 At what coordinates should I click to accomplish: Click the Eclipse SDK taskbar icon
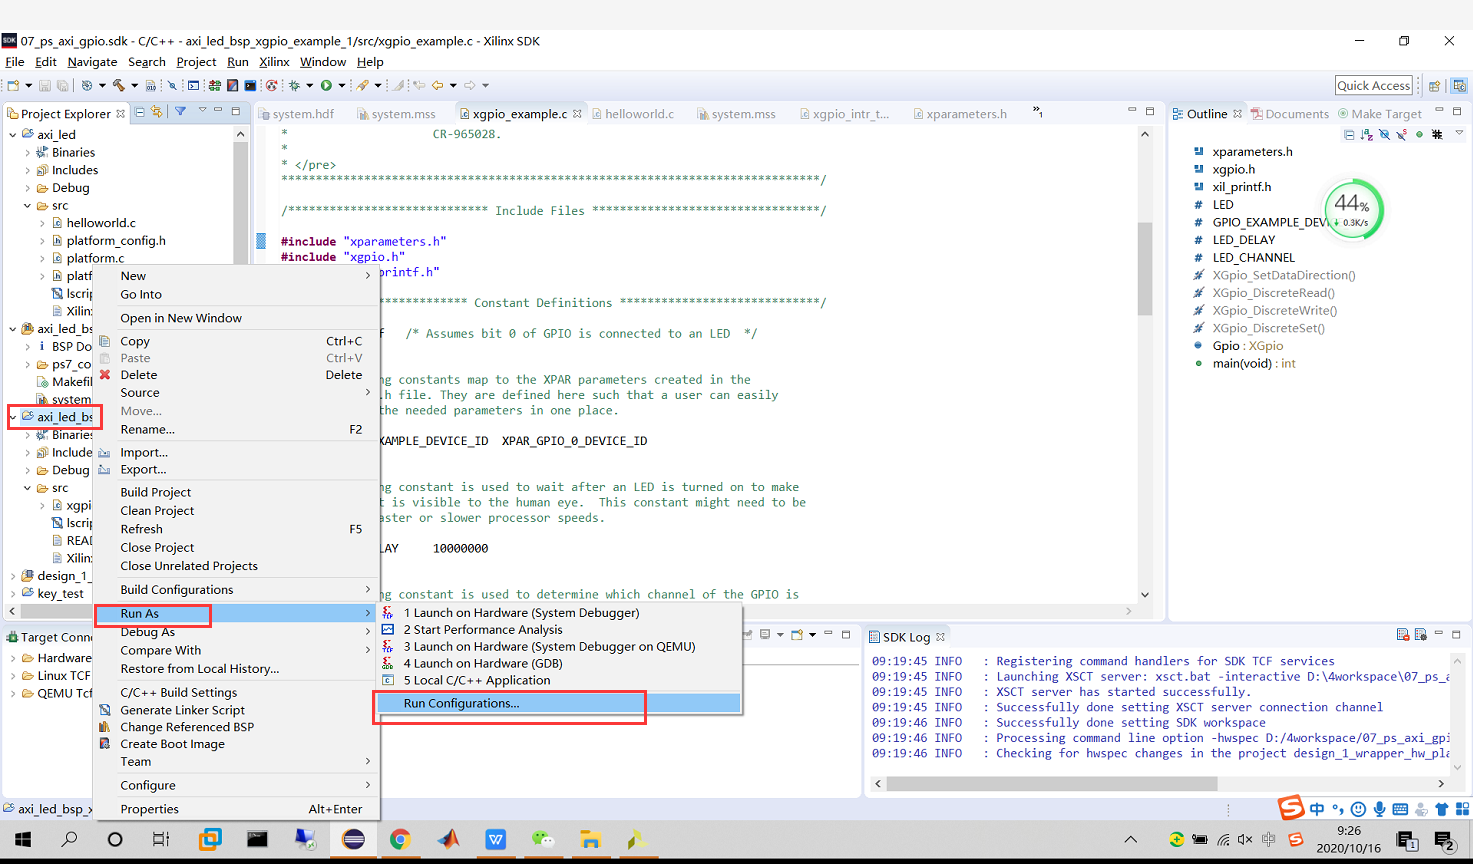(353, 839)
